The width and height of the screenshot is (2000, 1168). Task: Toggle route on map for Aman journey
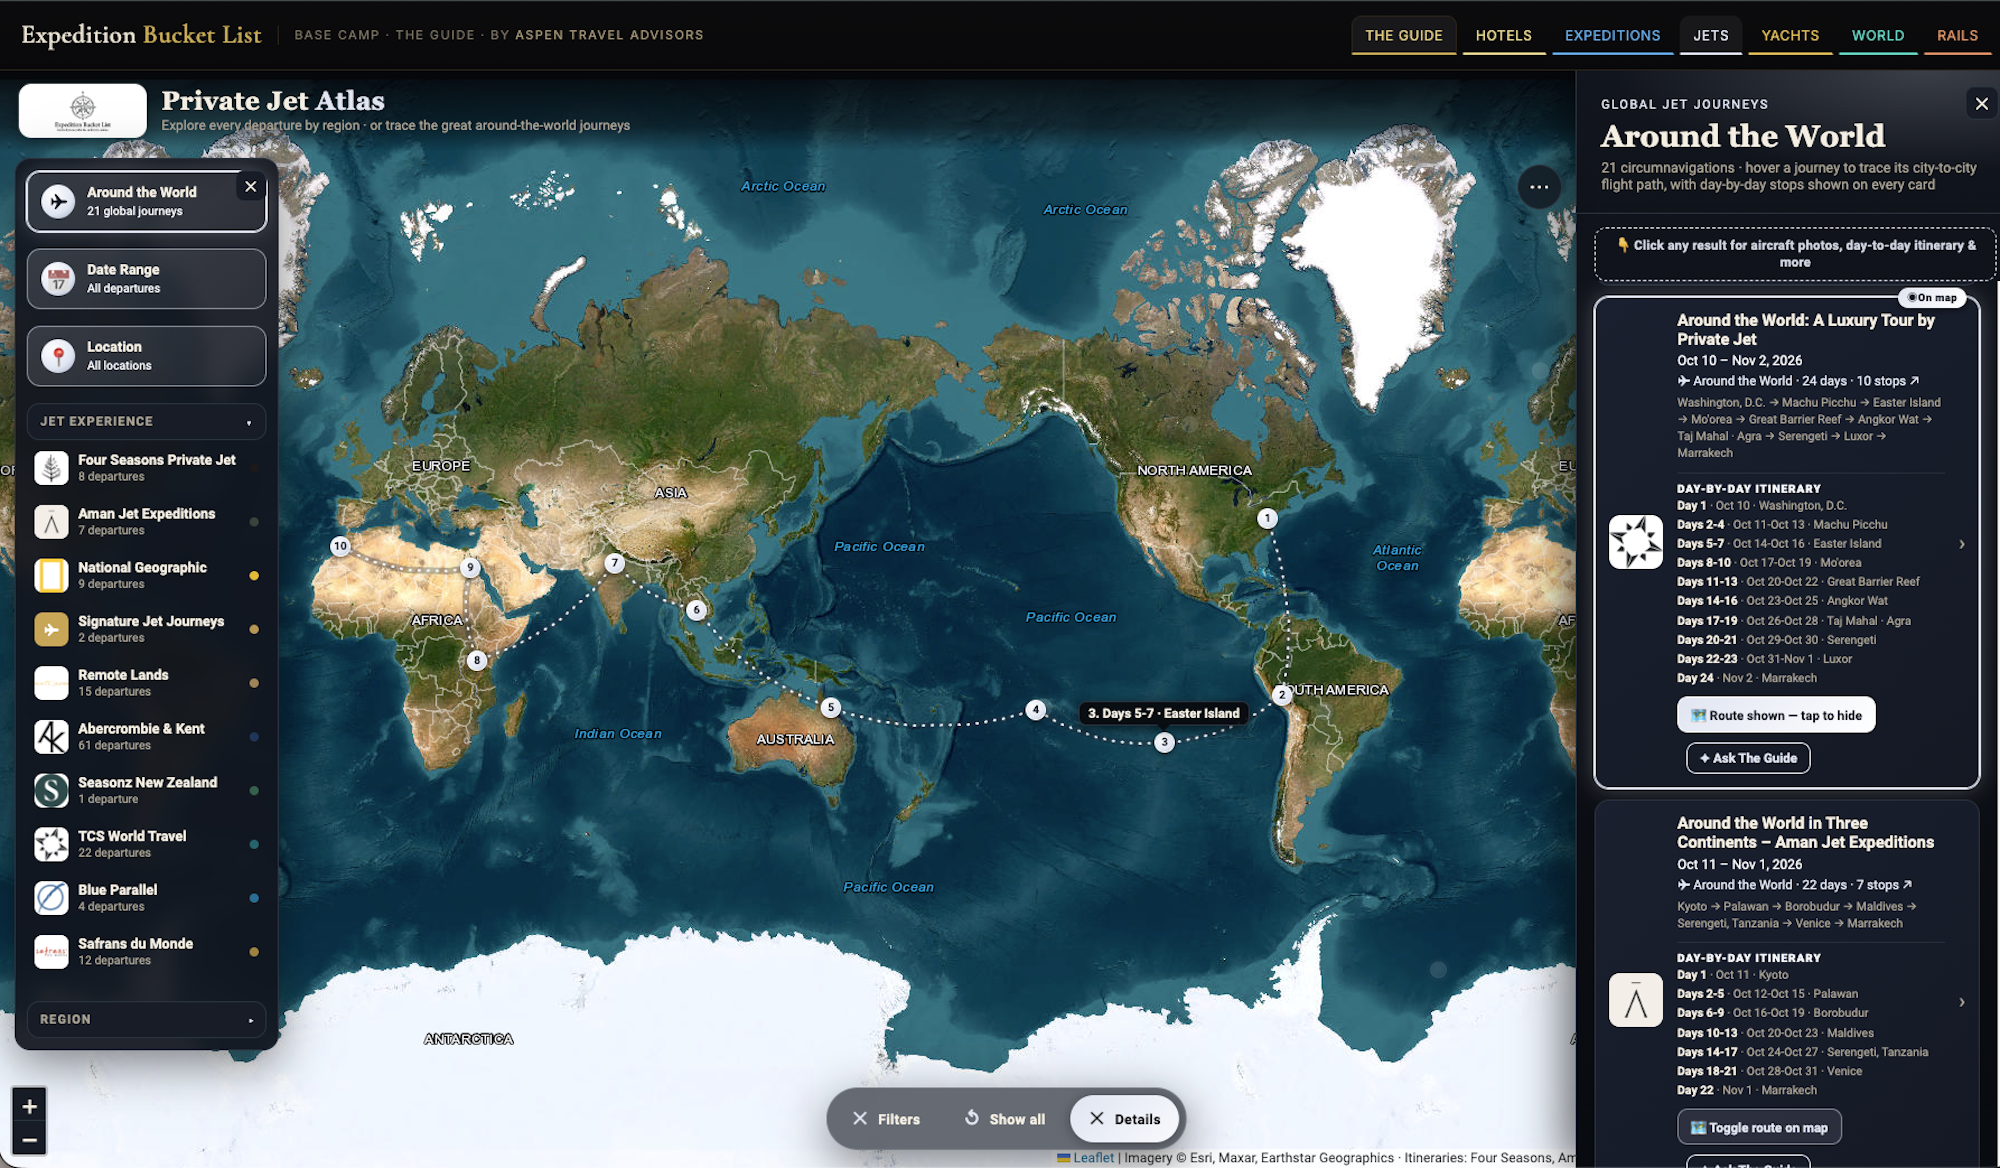(x=1759, y=1127)
